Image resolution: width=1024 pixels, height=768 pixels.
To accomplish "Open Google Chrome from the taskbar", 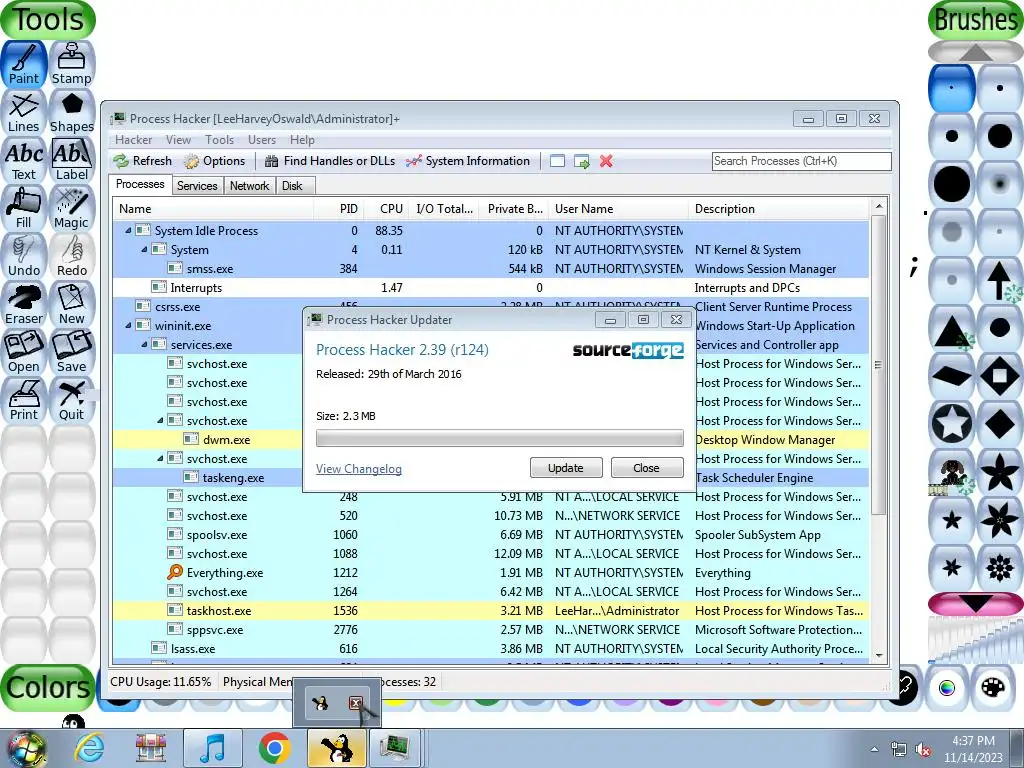I will point(274,747).
